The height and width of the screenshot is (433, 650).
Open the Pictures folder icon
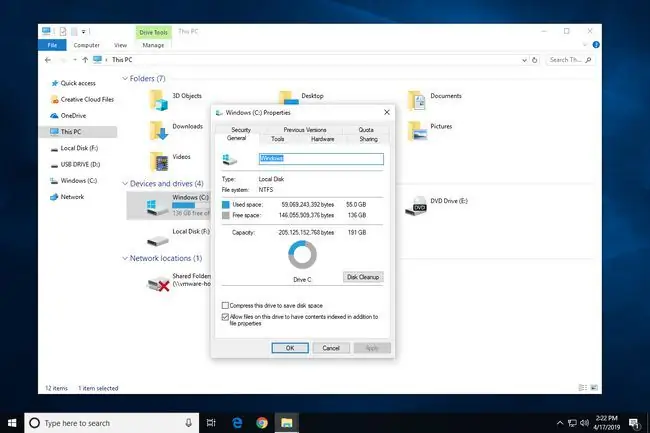coord(417,131)
